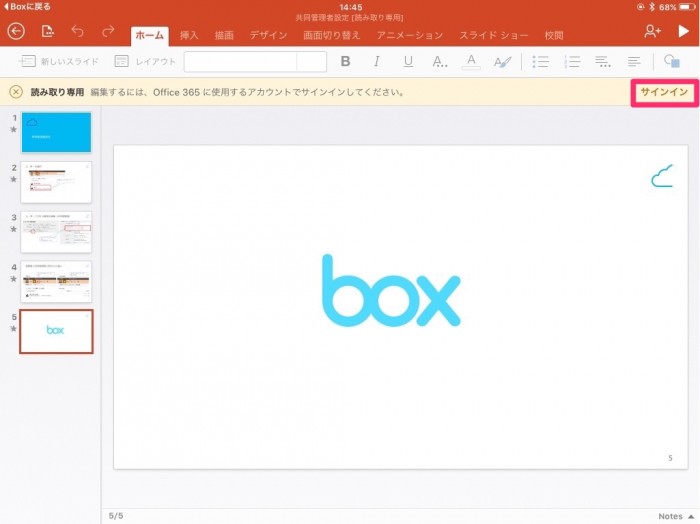This screenshot has width=700, height=524.
Task: Open more font formatting options A...
Action: 439,62
